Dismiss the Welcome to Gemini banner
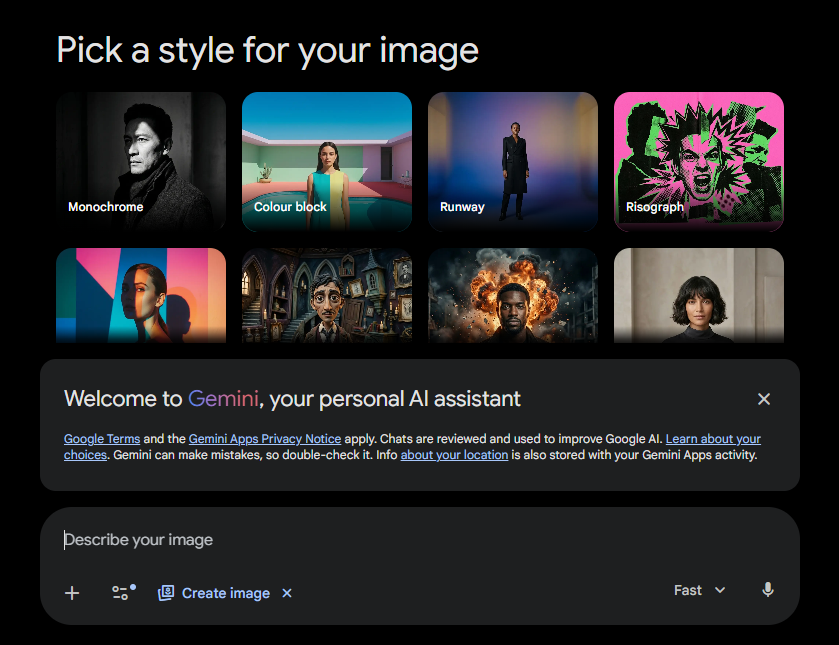This screenshot has height=645, width=839. point(764,399)
